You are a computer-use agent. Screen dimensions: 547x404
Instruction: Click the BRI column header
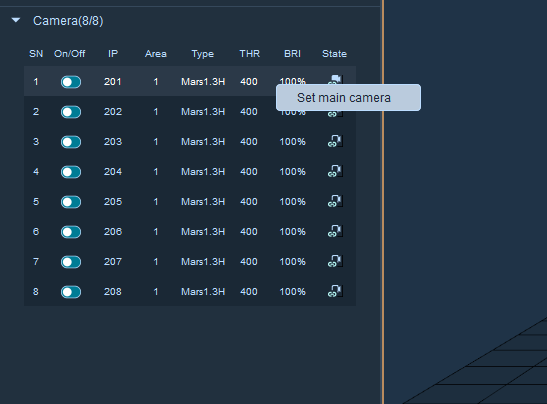[292, 54]
